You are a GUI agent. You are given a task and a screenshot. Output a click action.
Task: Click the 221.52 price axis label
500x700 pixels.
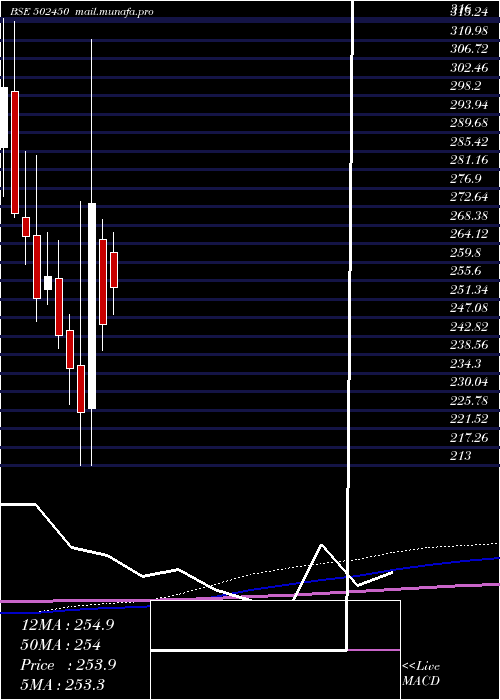point(469,419)
